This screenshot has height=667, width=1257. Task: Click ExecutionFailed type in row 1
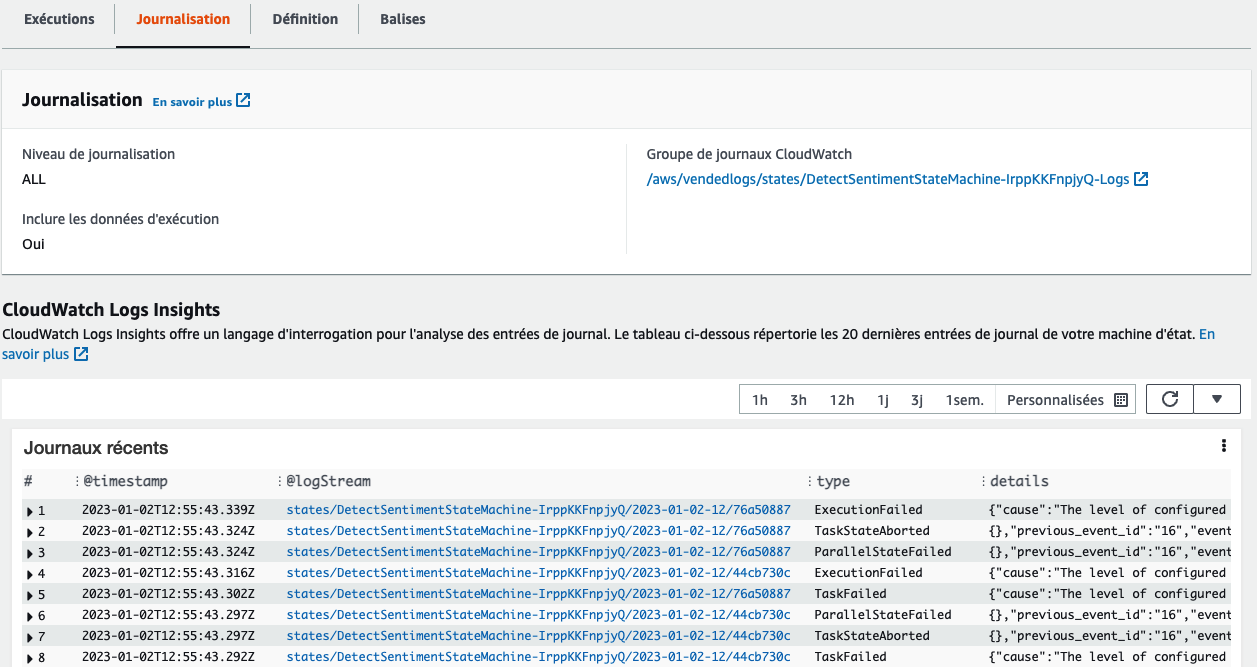(x=868, y=510)
